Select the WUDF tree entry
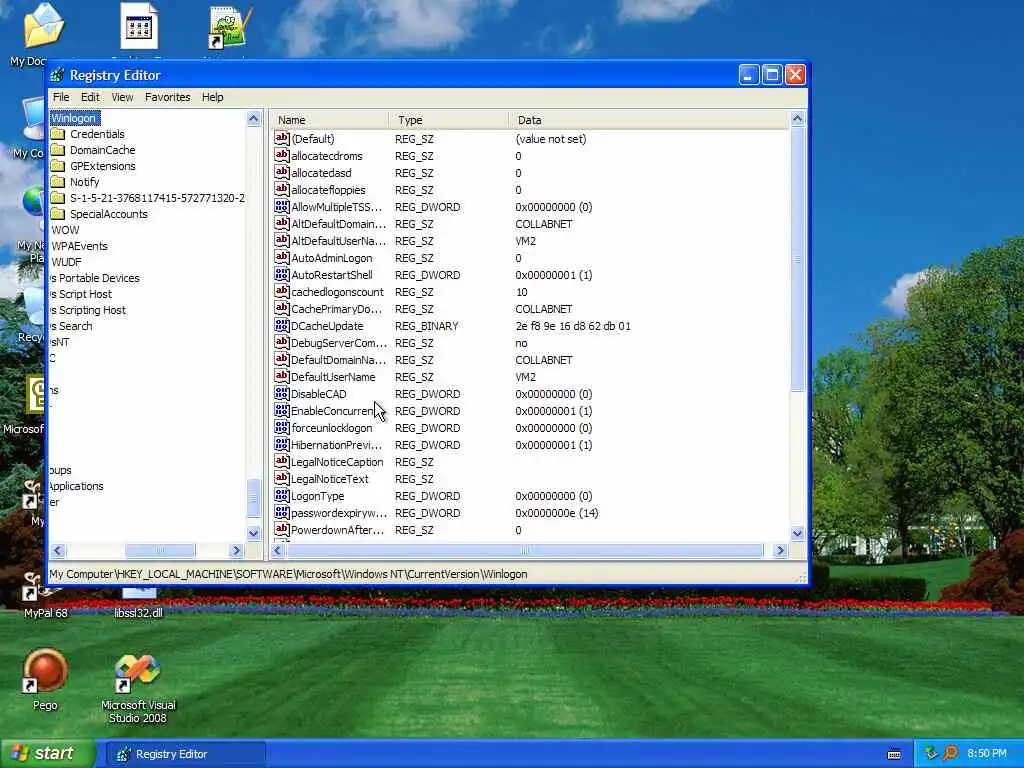The height and width of the screenshot is (768, 1024). coord(67,262)
